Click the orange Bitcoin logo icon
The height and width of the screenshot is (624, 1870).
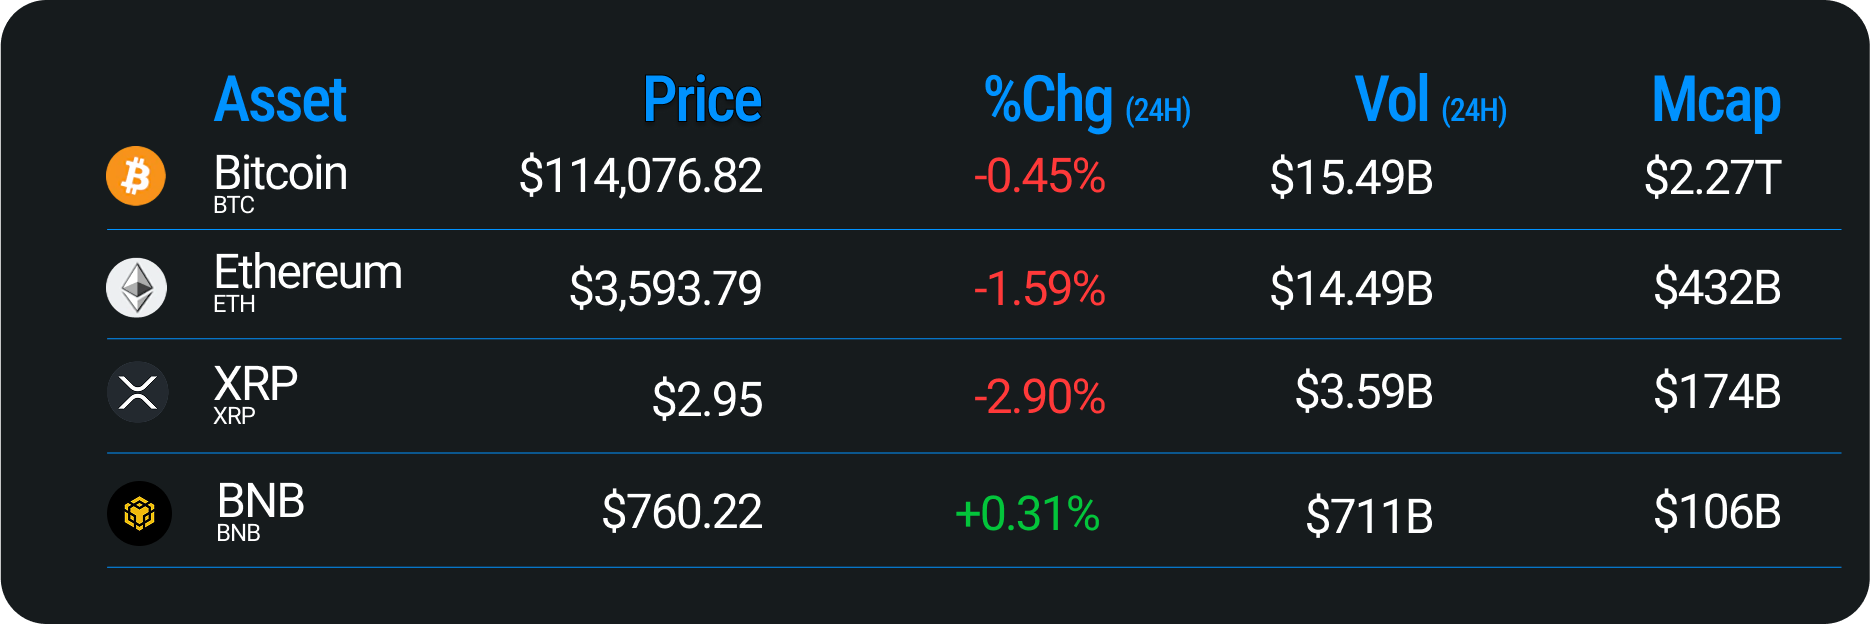click(x=136, y=176)
